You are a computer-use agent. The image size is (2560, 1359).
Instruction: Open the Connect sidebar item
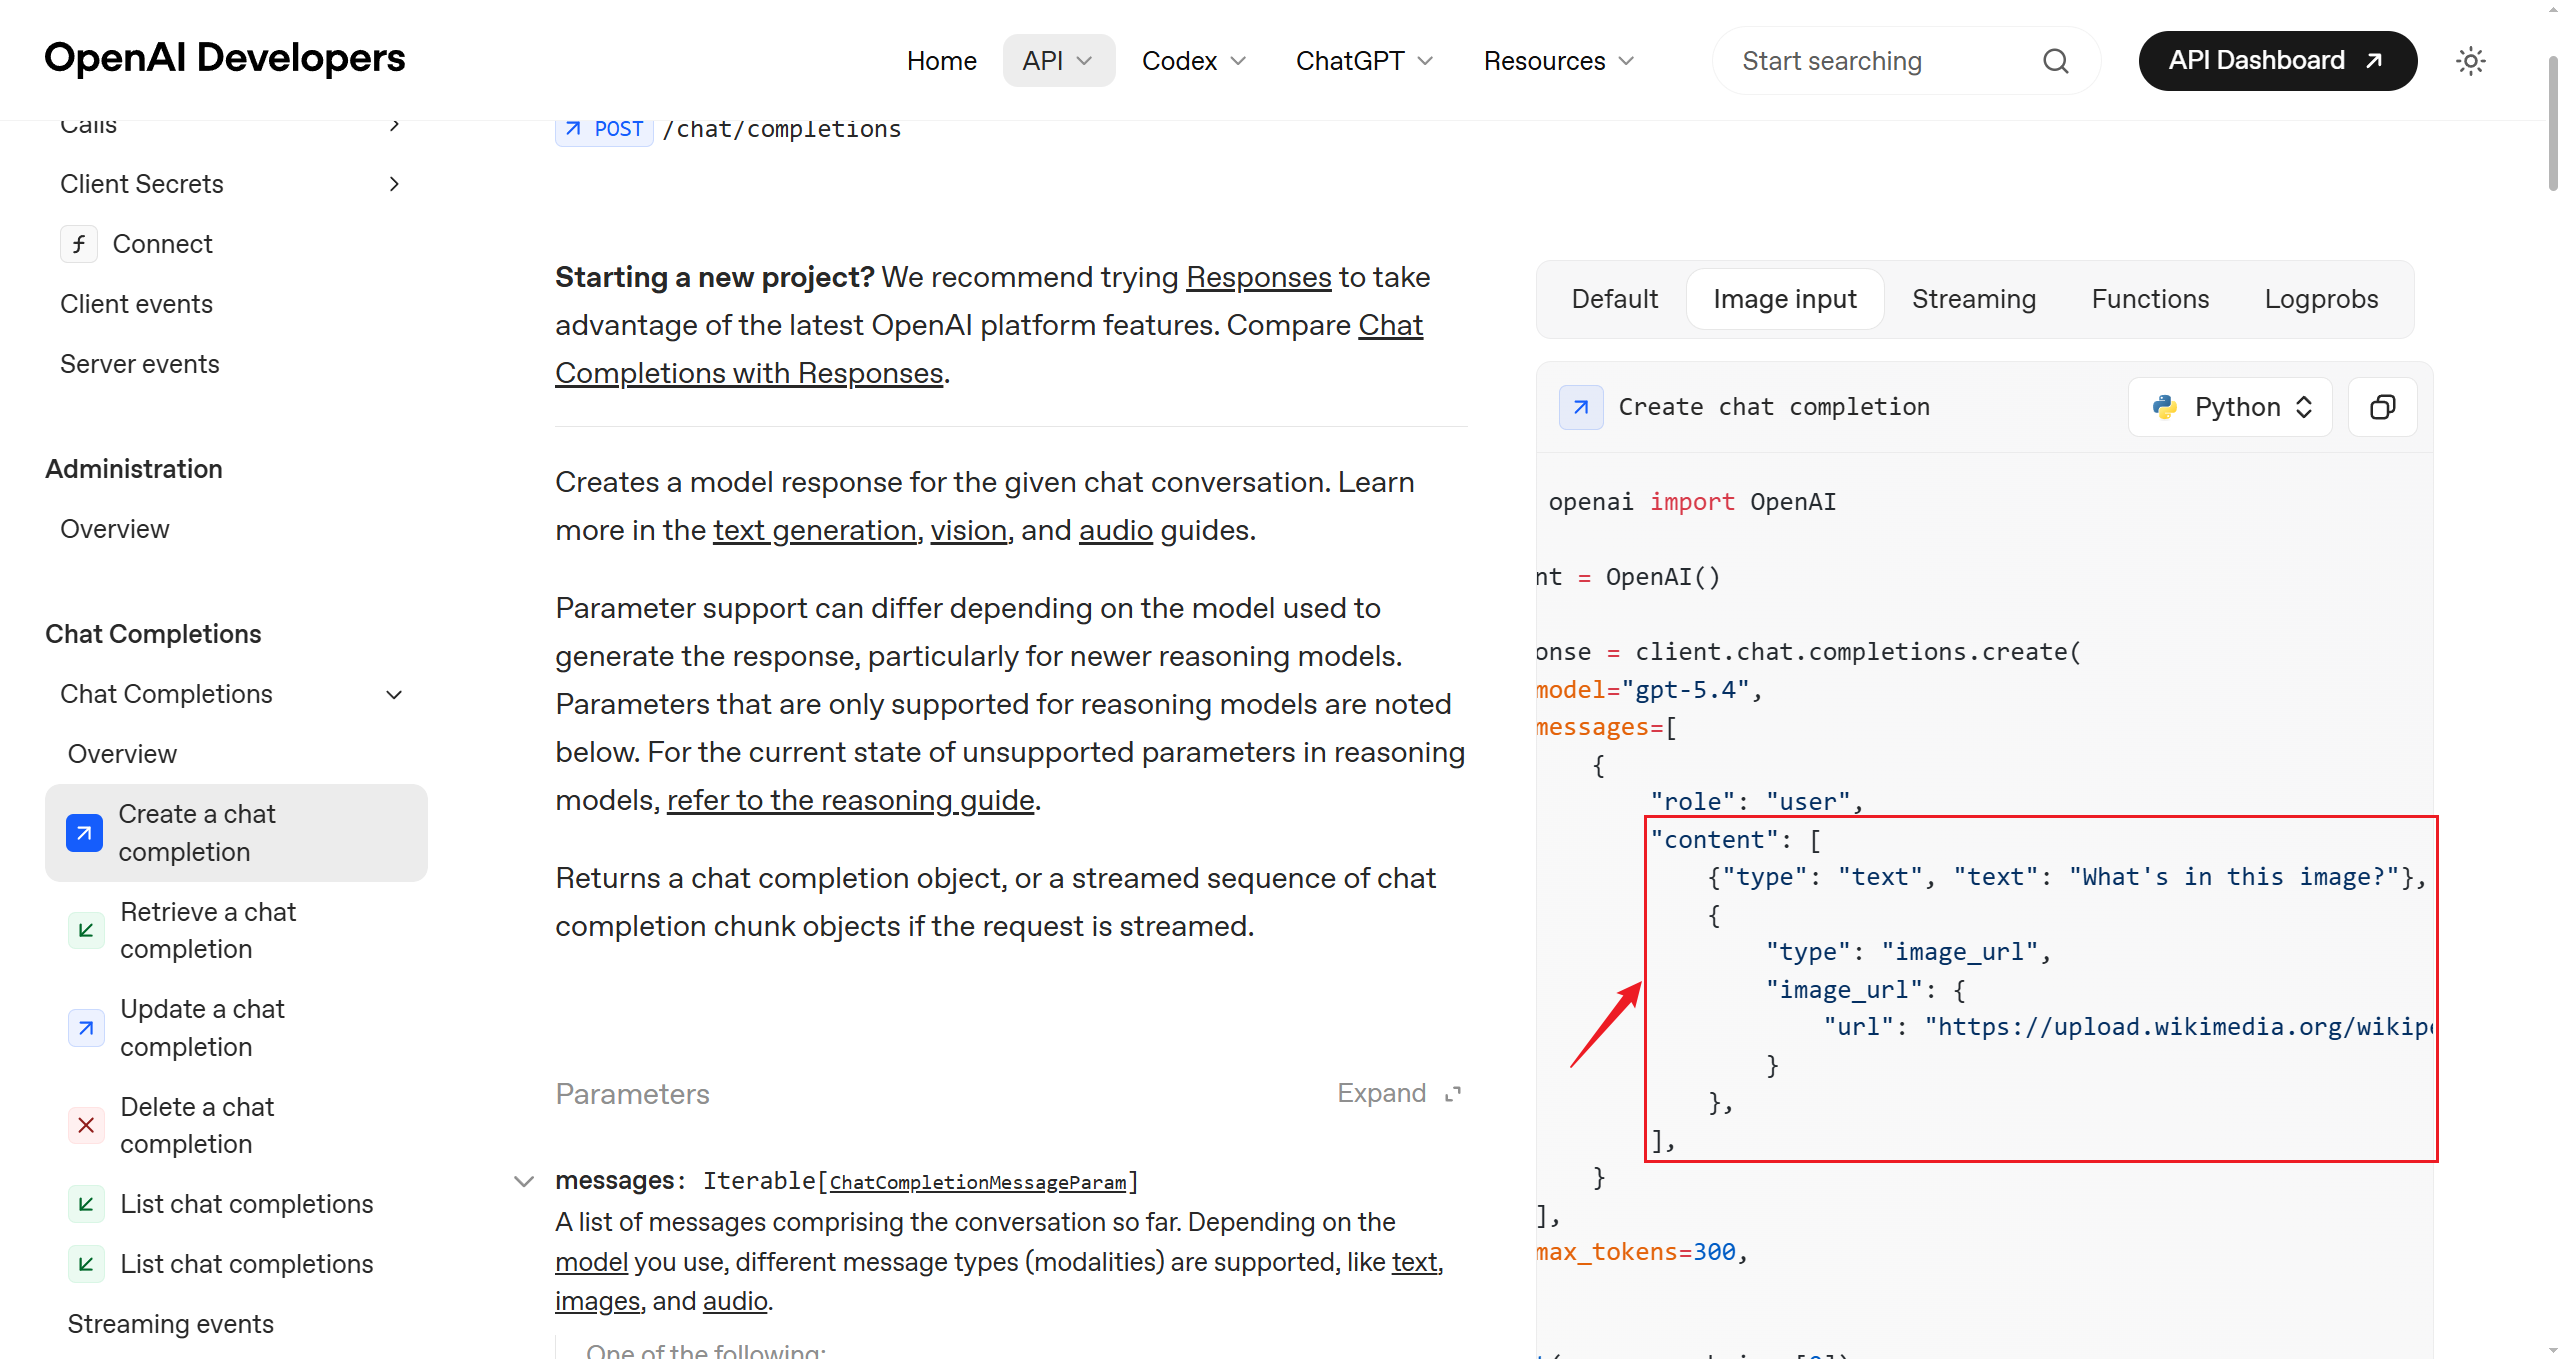click(x=162, y=244)
